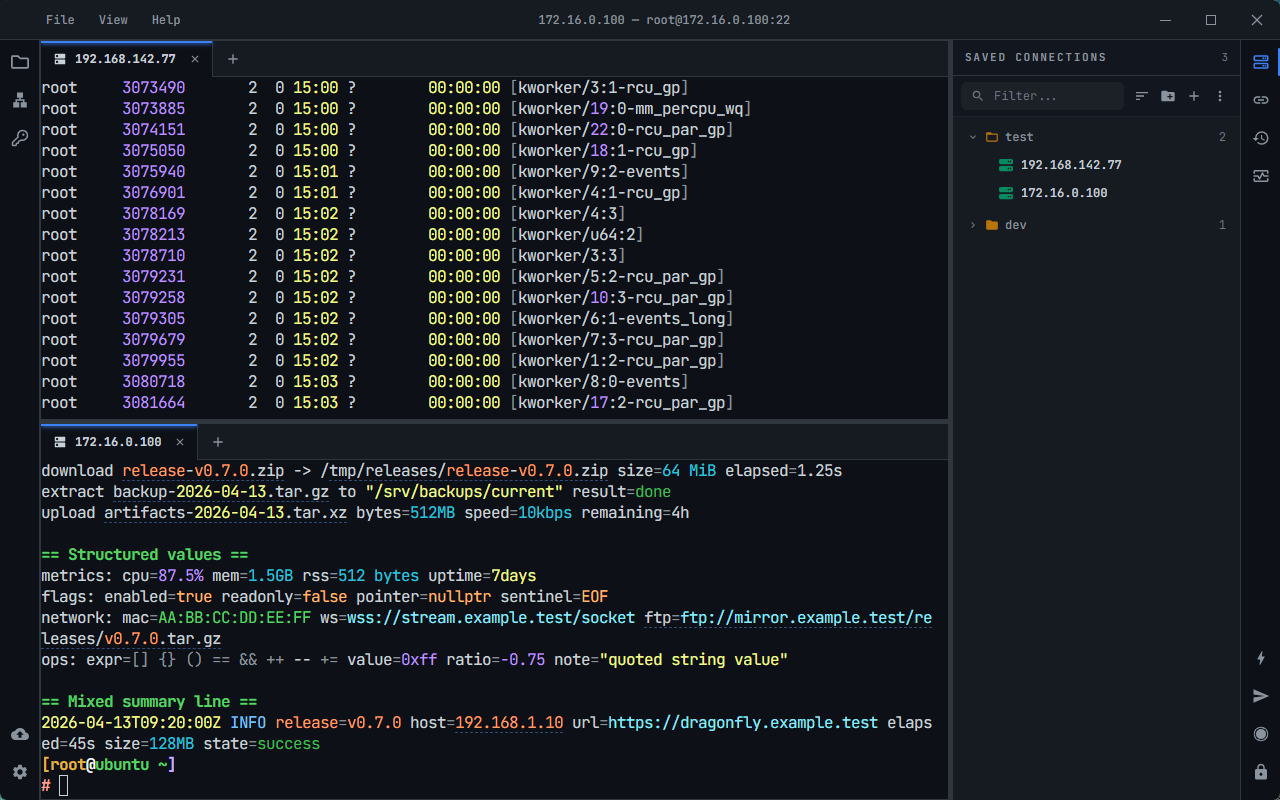The height and width of the screenshot is (800, 1280).
Task: Expand the dev folder chevron
Action: coord(973,225)
